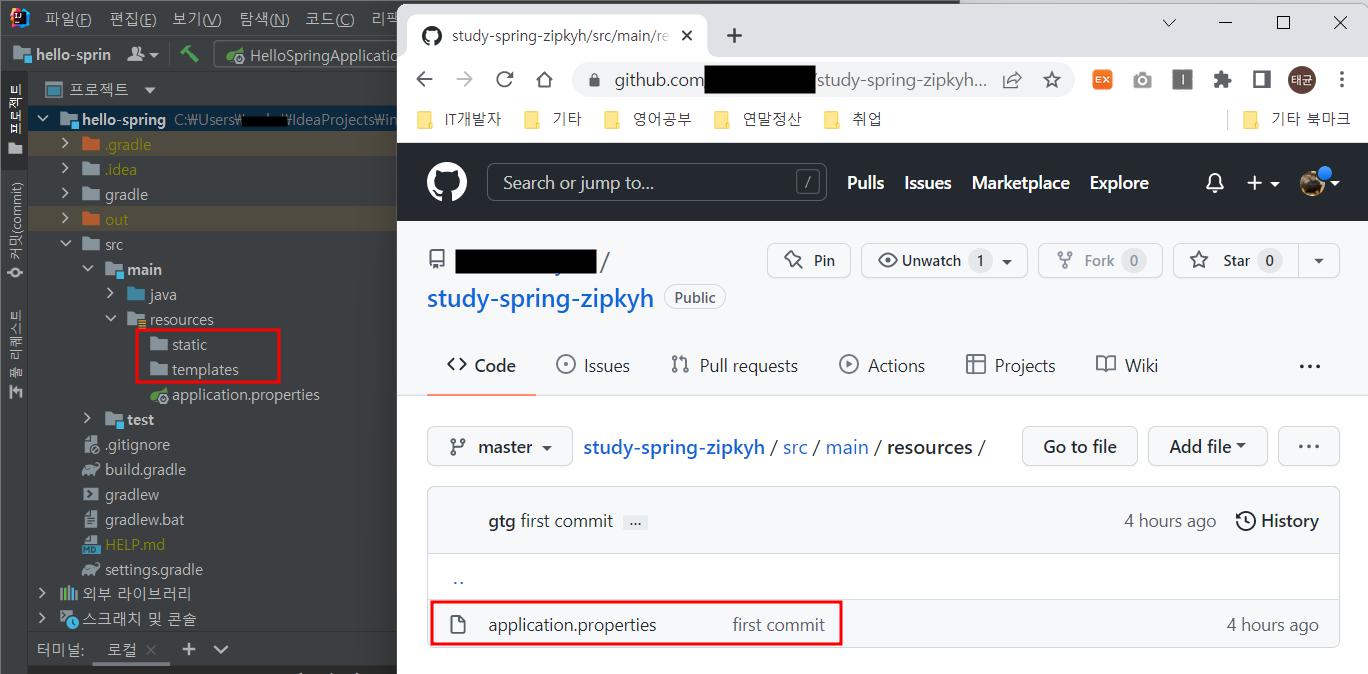1368x674 pixels.
Task: Open Chrome extensions puzzle icon
Action: pos(1222,79)
